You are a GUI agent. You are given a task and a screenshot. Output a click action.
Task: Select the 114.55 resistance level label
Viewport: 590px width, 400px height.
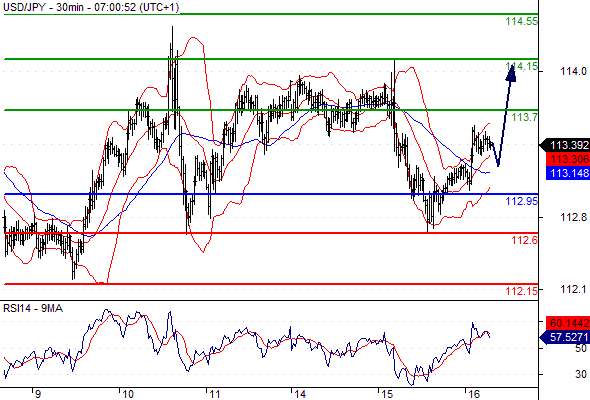point(522,21)
